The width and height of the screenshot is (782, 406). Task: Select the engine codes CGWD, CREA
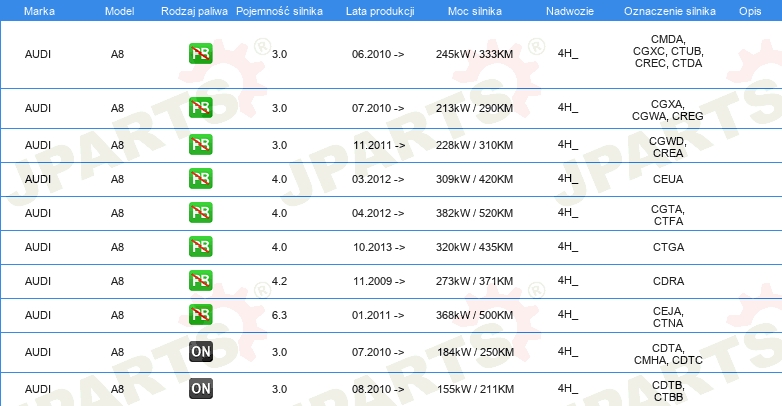[x=668, y=147]
